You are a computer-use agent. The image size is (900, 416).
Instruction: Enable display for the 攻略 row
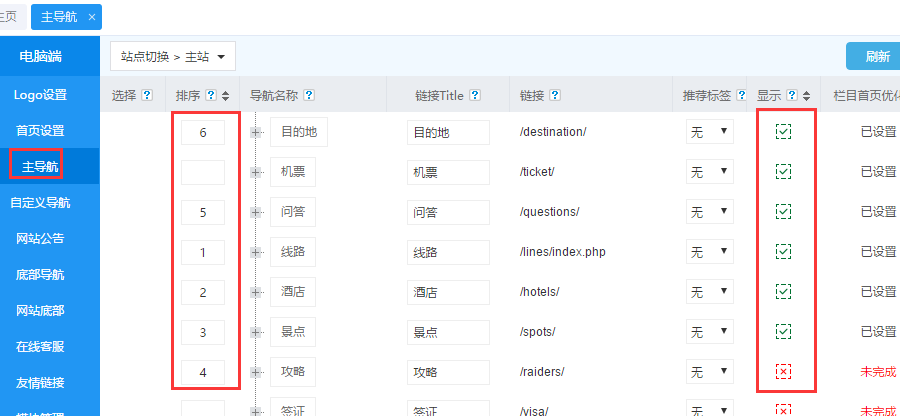coord(784,372)
